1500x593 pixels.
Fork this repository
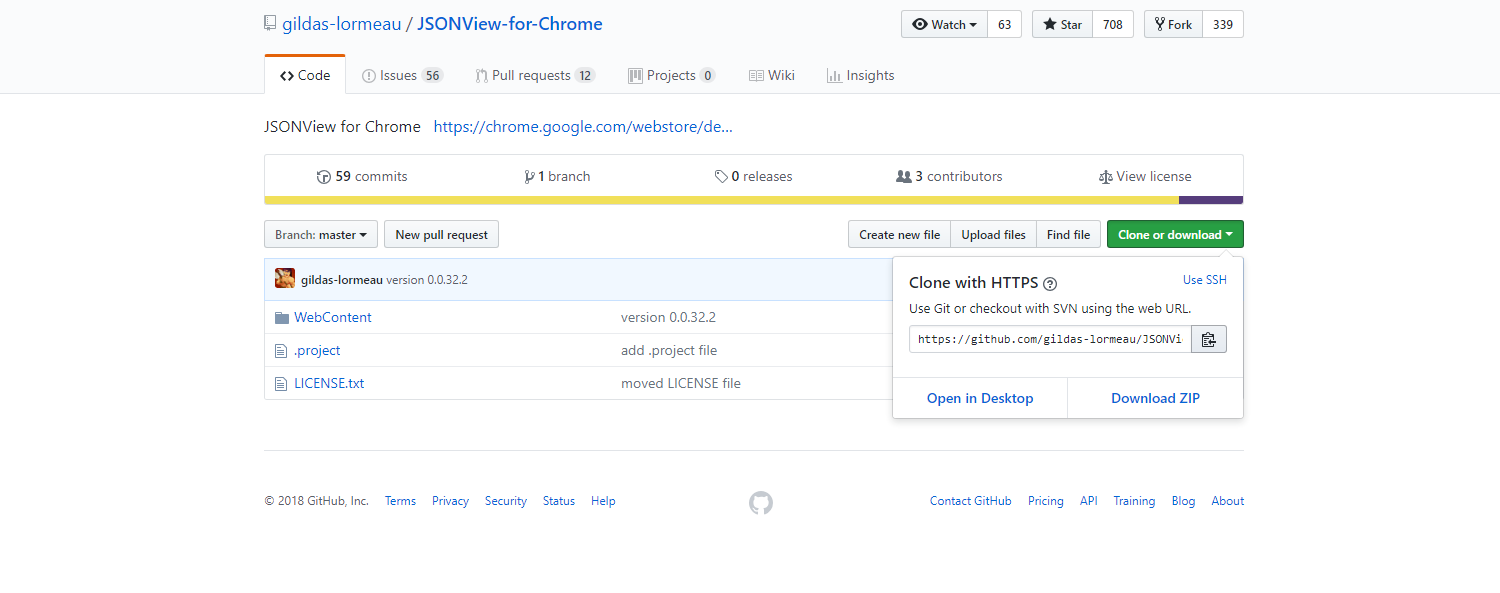(1173, 25)
